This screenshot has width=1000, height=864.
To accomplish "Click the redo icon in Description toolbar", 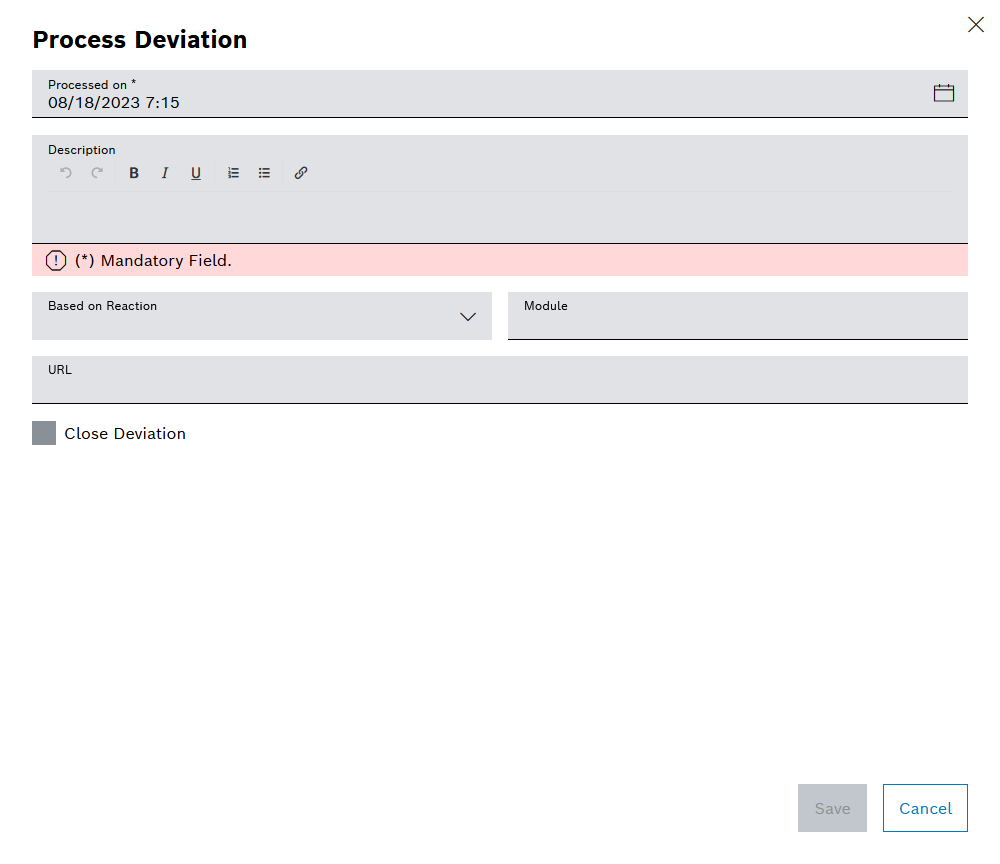I will coord(96,172).
